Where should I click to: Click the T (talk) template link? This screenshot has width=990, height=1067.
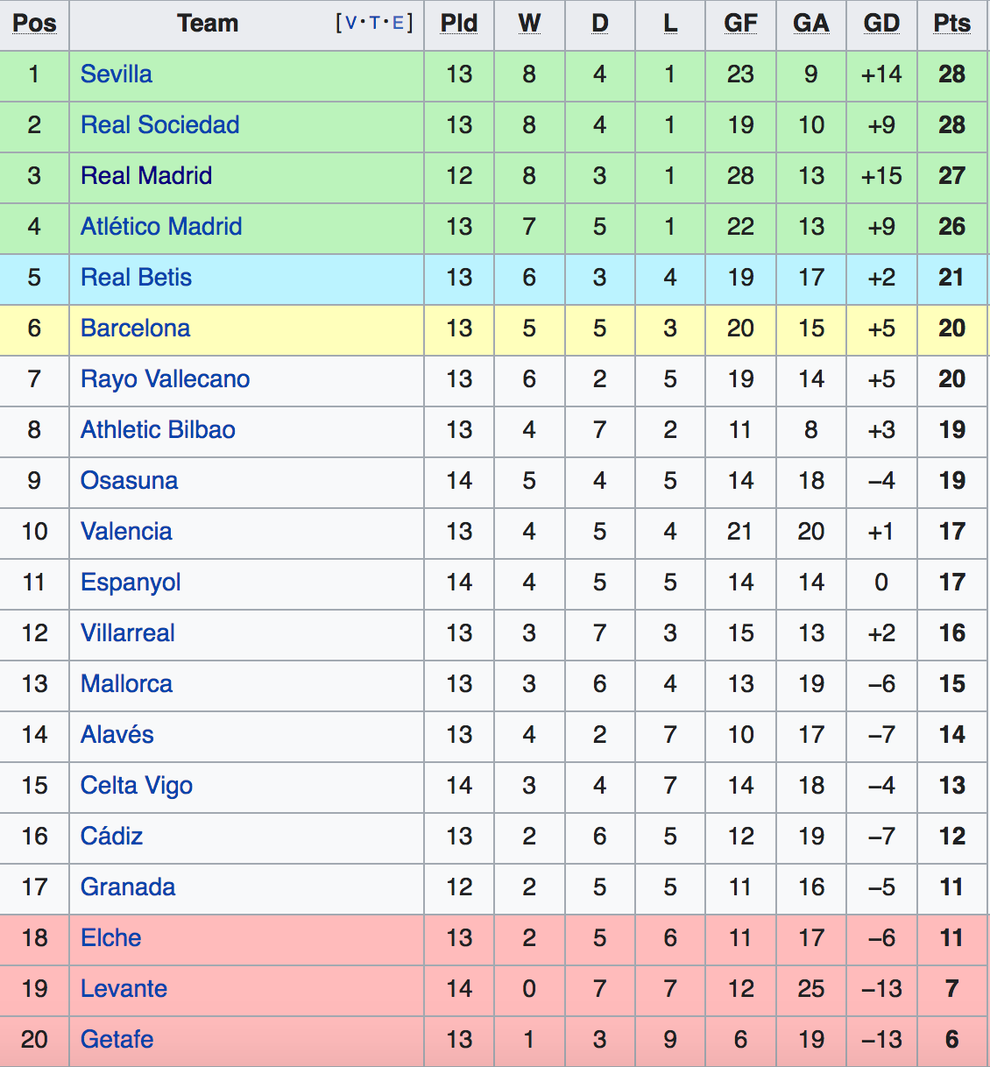pos(374,23)
